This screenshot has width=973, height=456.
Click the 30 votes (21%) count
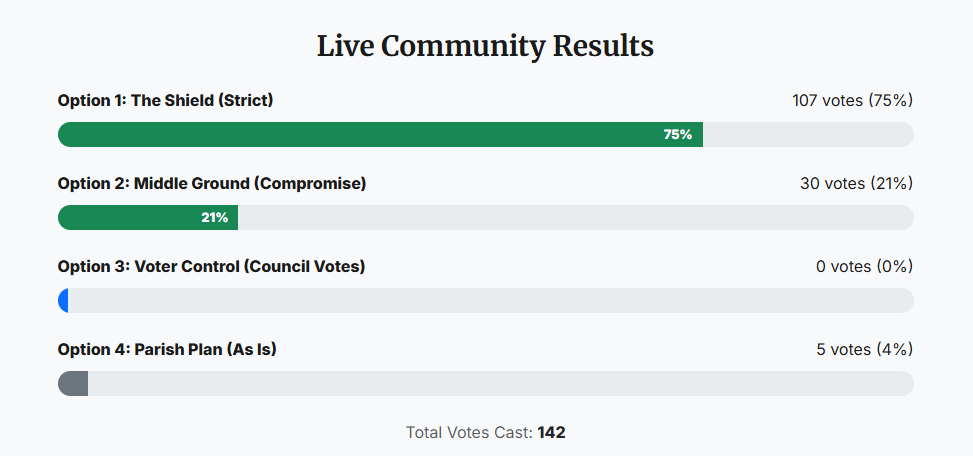(x=856, y=183)
